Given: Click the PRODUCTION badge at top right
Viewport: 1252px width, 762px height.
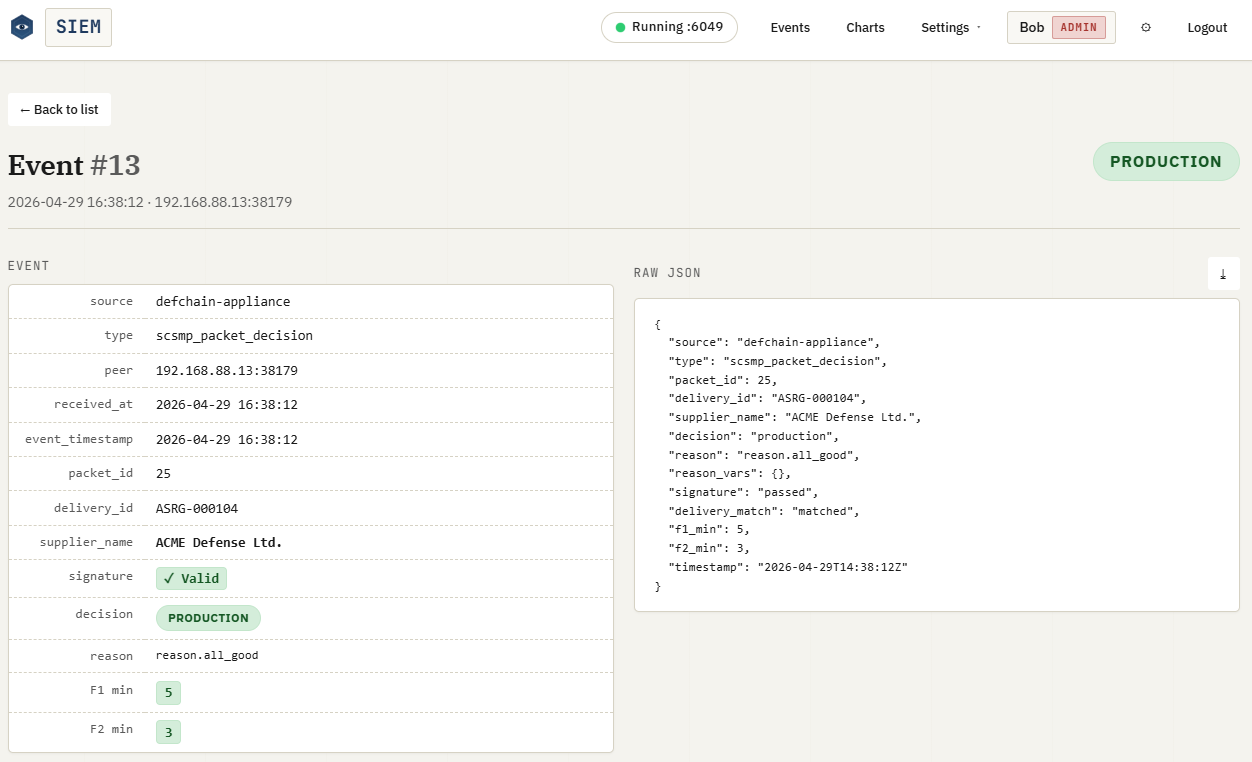Looking at the screenshot, I should tap(1166, 162).
